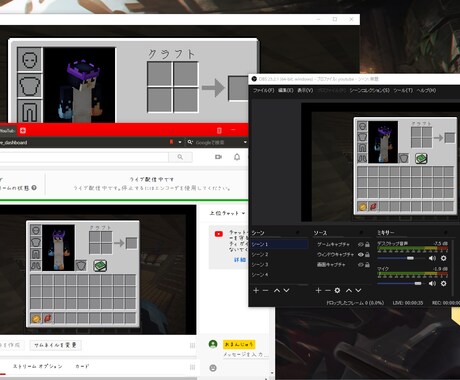Viewport: 460px width, 380px height.
Task: Open the OBS 表示(V) menu
Action: pyautogui.click(x=305, y=90)
